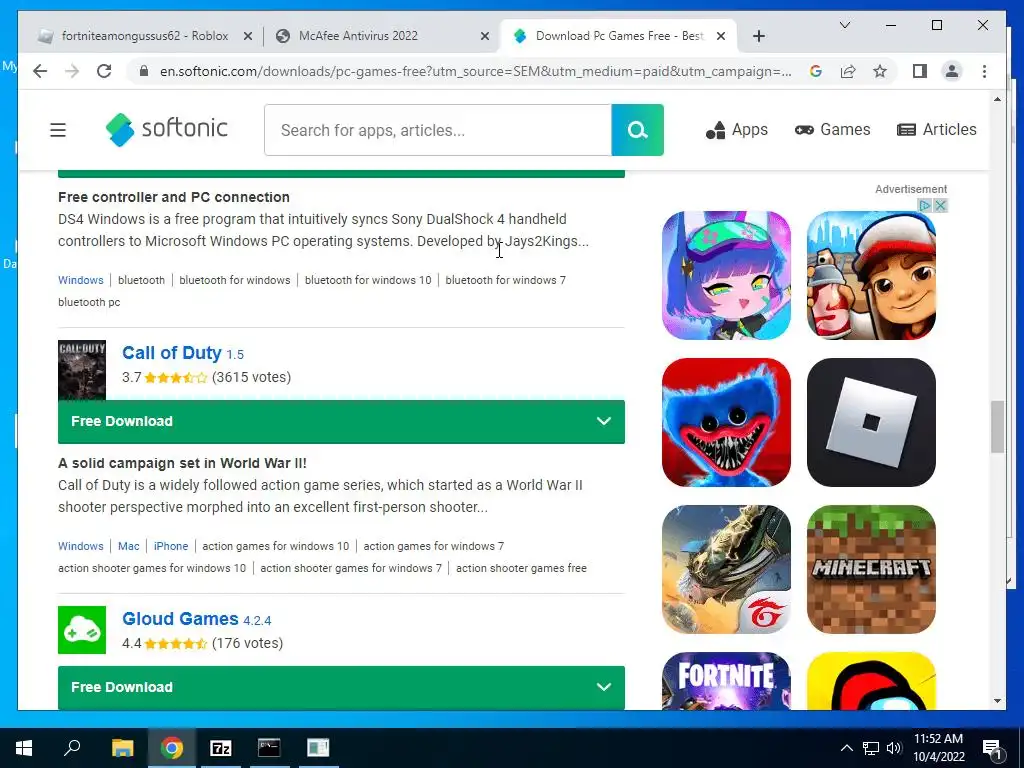Open 7-Zip from the taskbar
1024x768 pixels.
pos(221,748)
